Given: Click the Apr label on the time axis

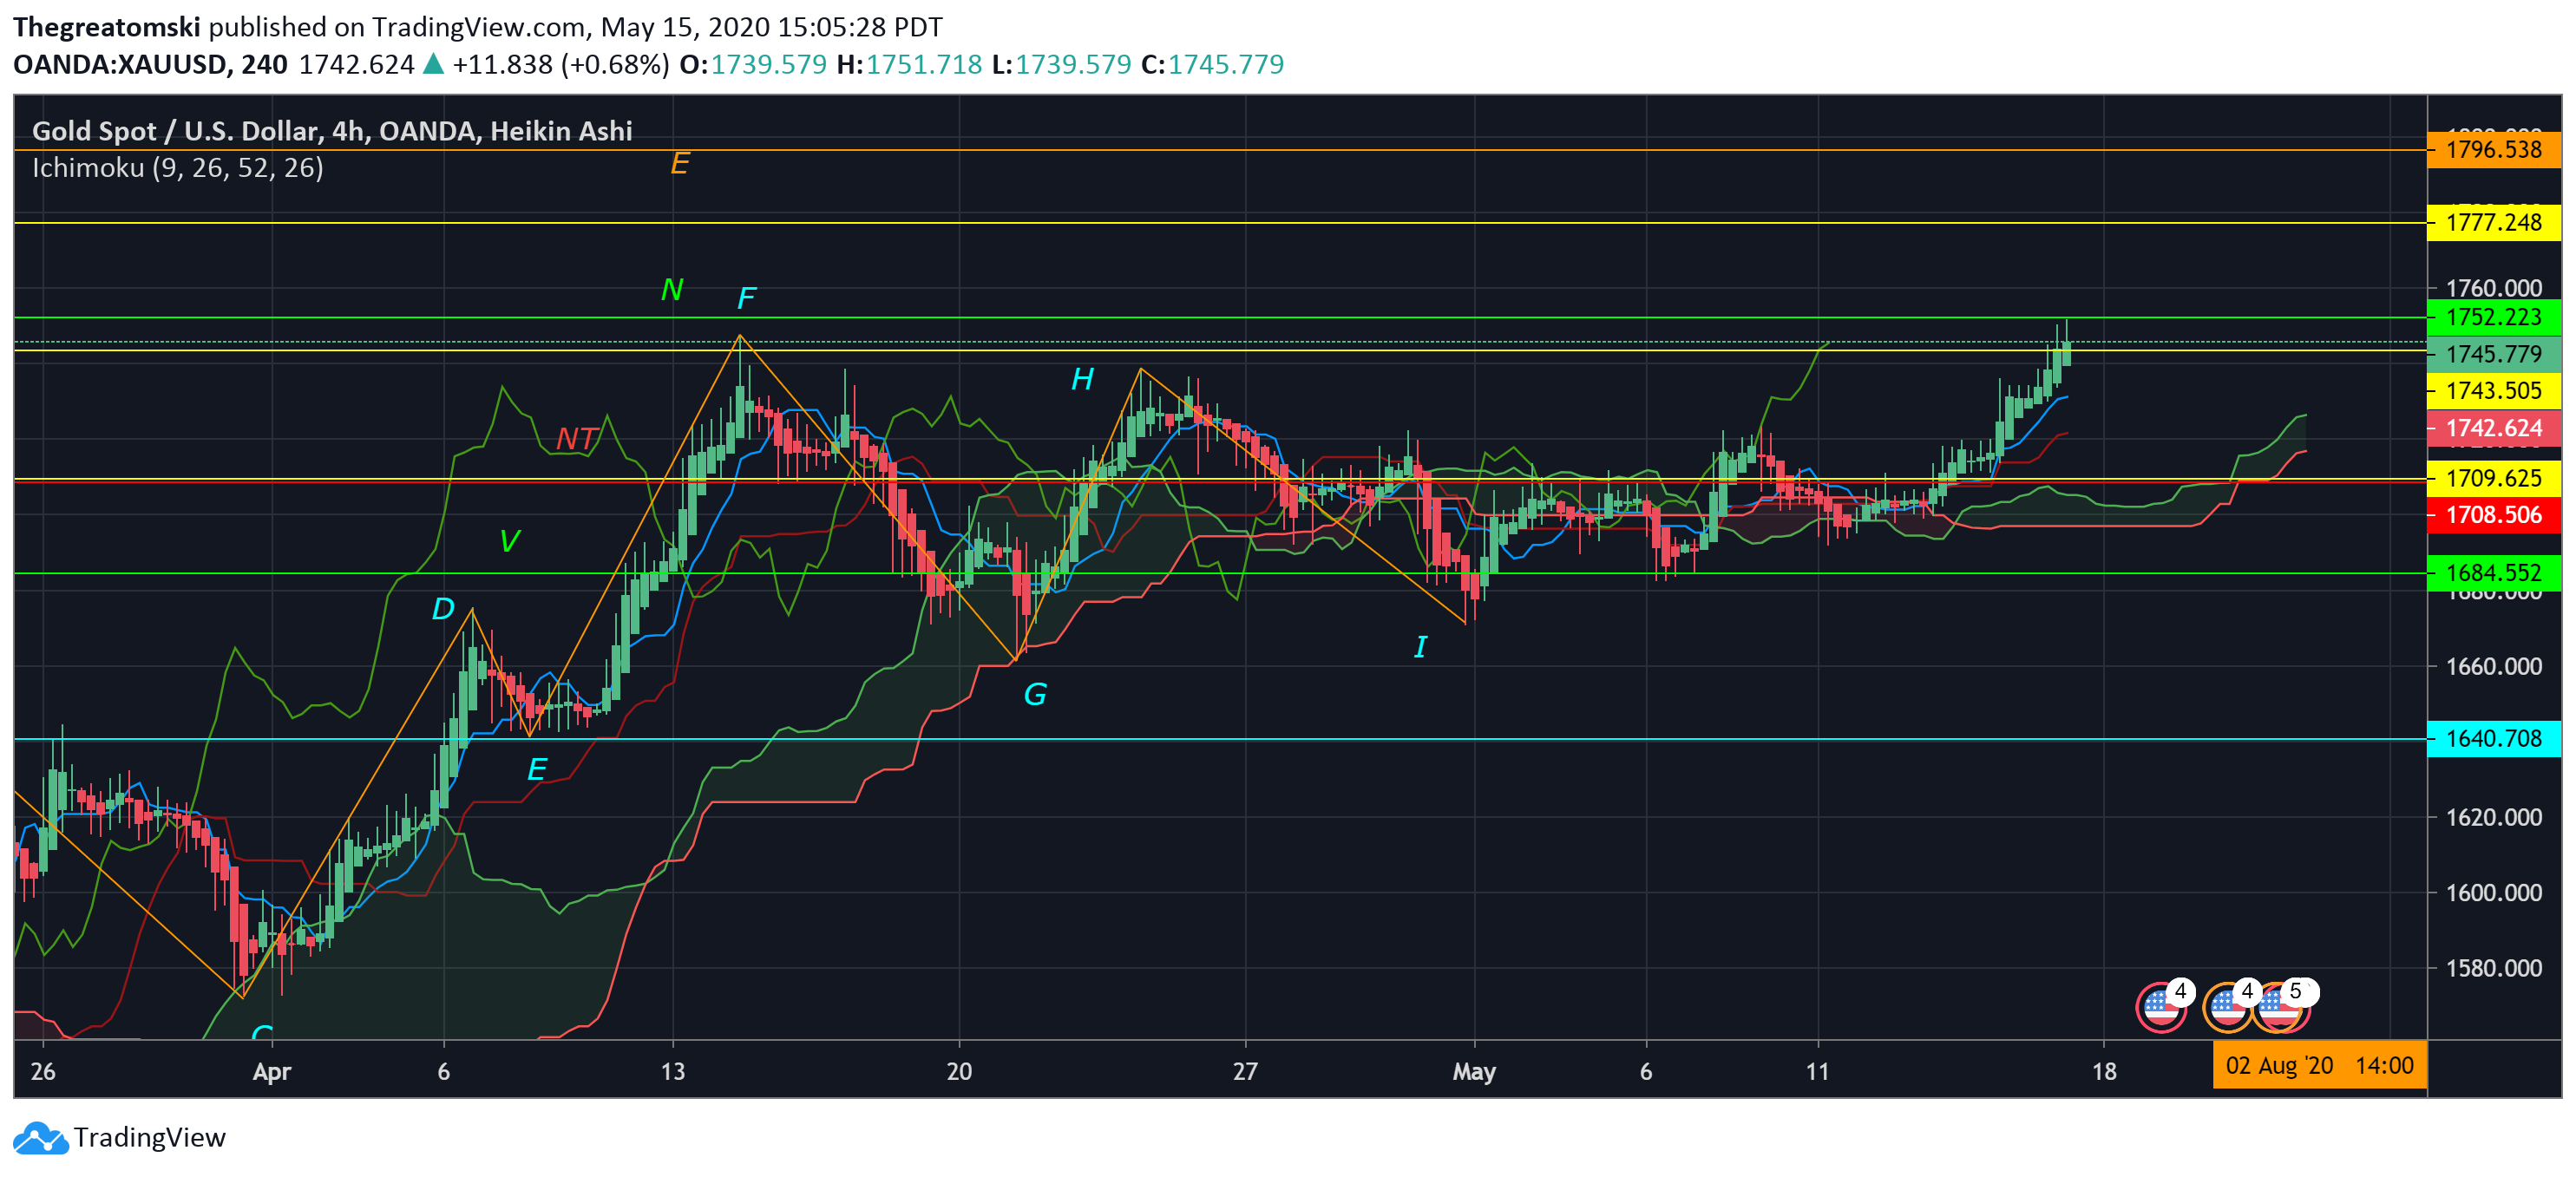Looking at the screenshot, I should click(272, 1071).
